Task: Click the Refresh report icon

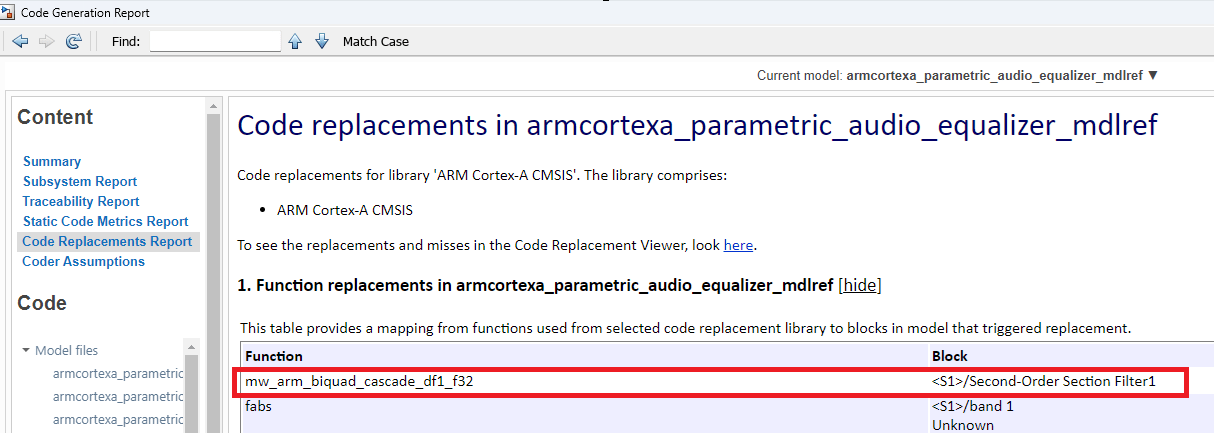Action: [x=73, y=41]
